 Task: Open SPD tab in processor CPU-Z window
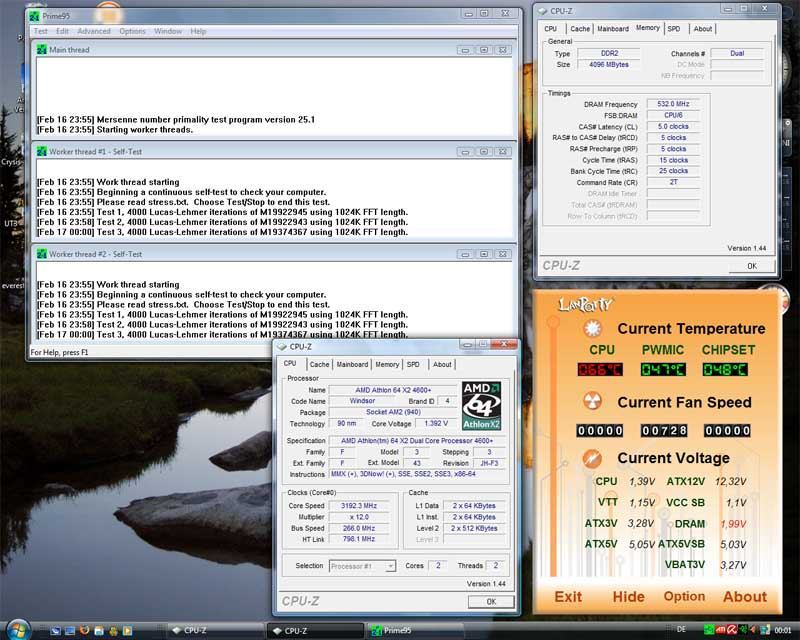(x=413, y=364)
